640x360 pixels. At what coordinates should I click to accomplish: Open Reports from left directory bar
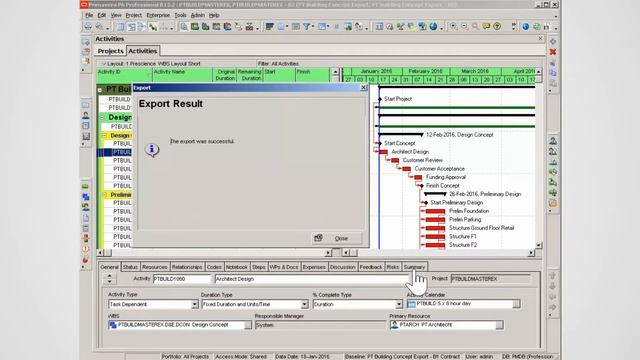(86, 126)
